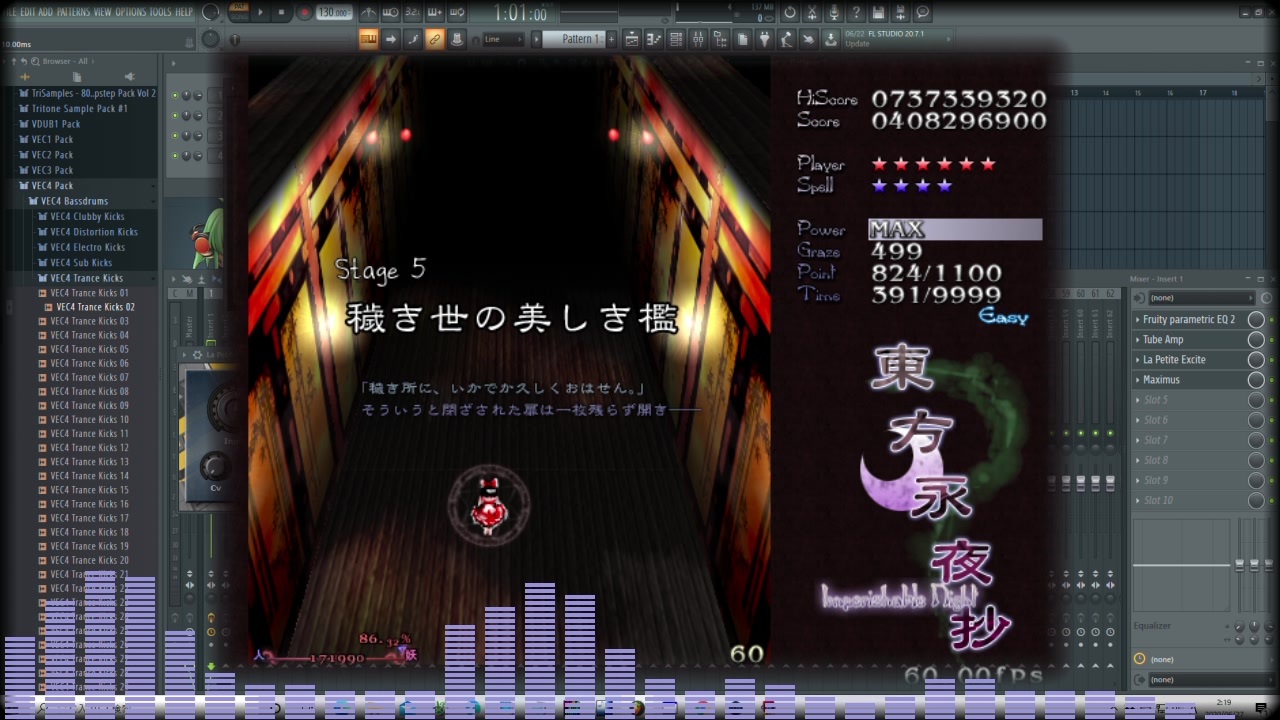The width and height of the screenshot is (1280, 720).
Task: Toggle the metronome icon
Action: pyautogui.click(x=369, y=13)
